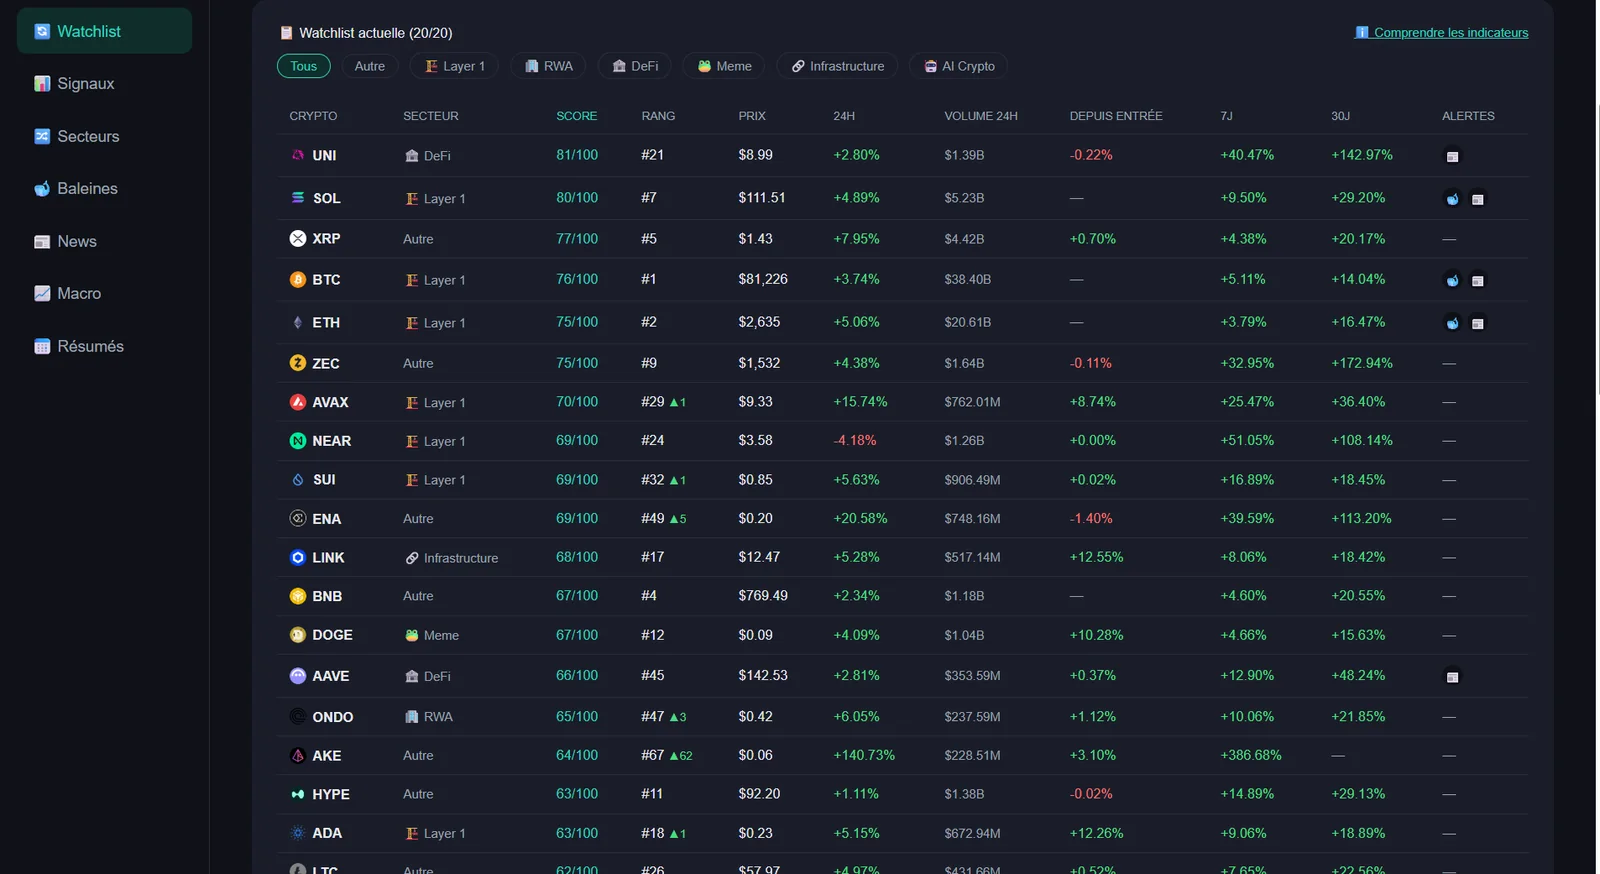Filter watchlist by RWA chip

[548, 66]
